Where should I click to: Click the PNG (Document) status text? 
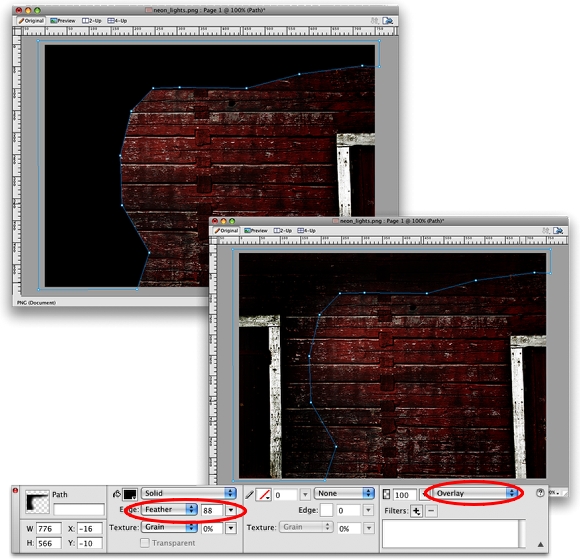tap(36, 303)
